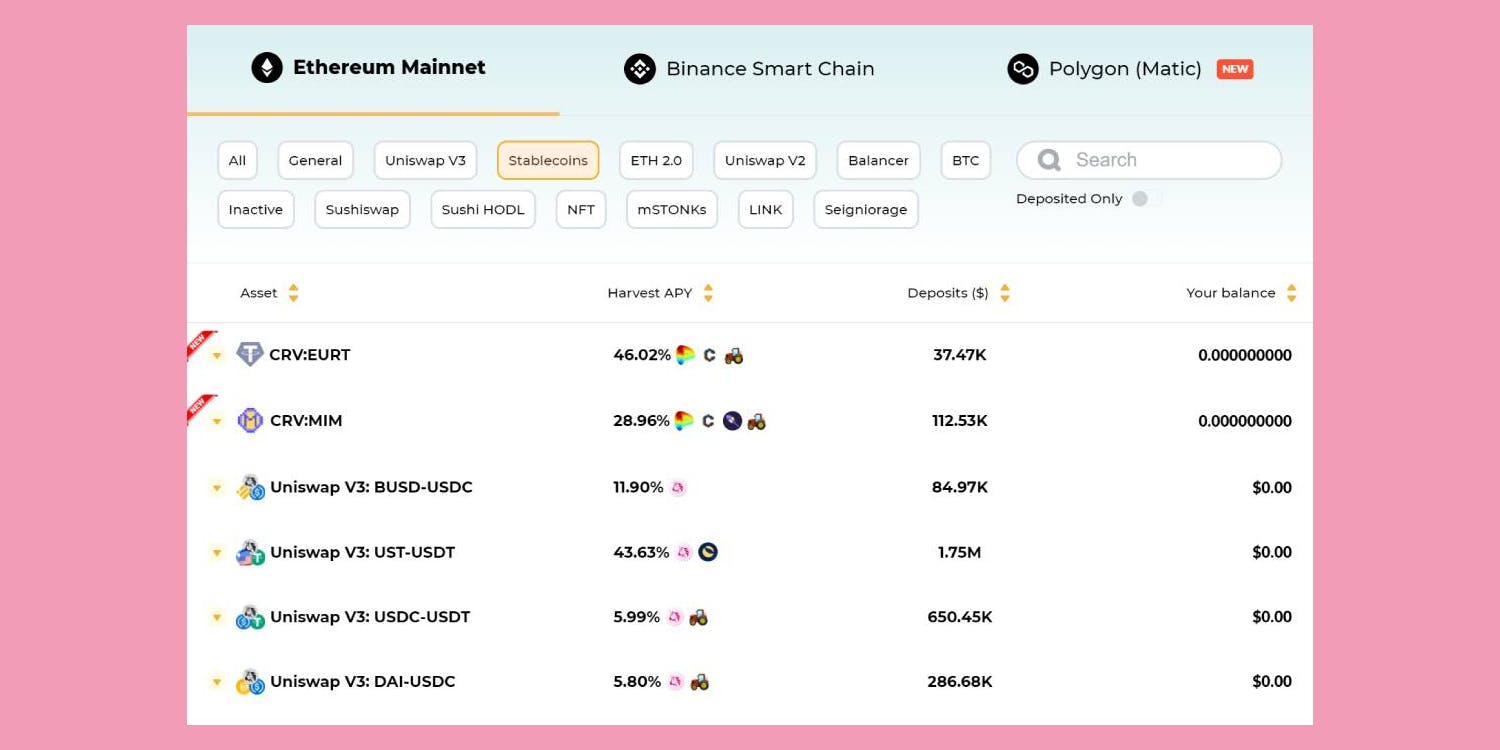
Task: Sort by Asset column arrows
Action: click(x=293, y=293)
